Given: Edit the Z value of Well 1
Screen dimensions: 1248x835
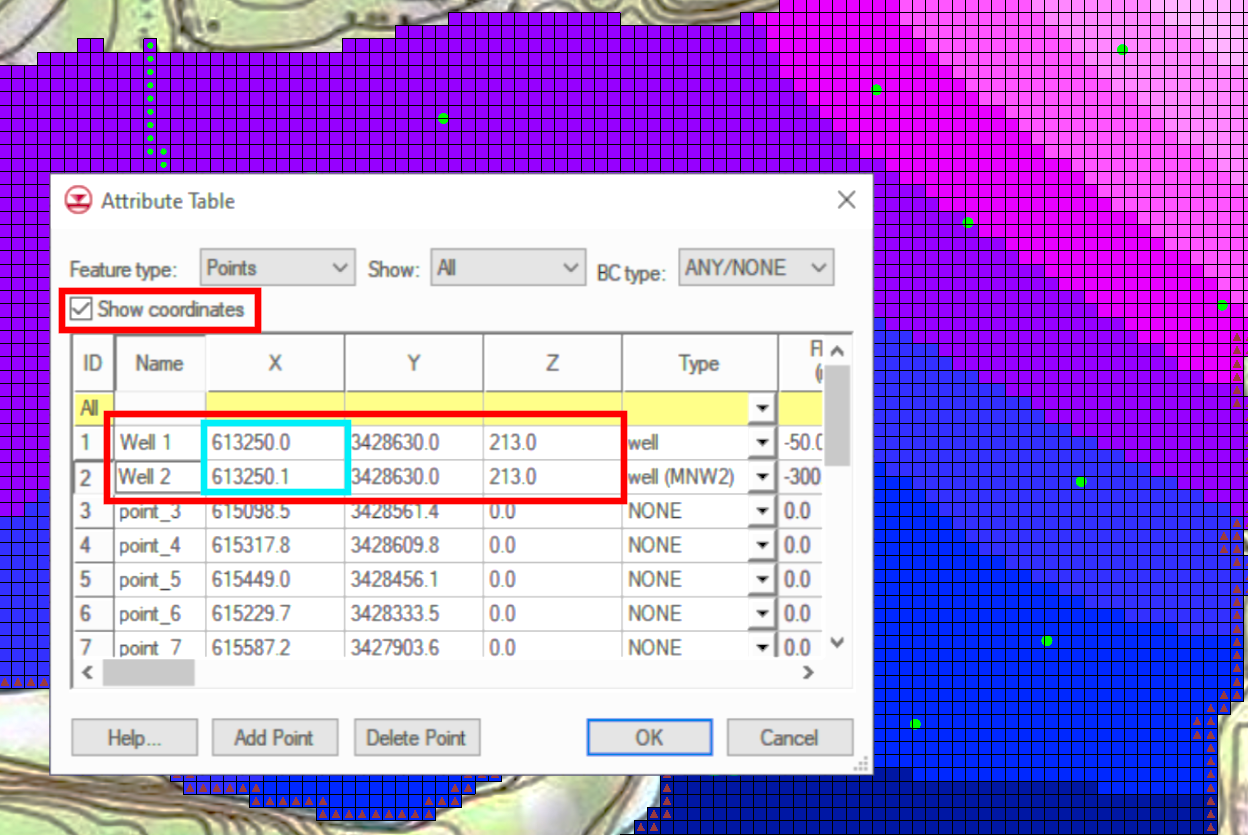Looking at the screenshot, I should tap(550, 442).
